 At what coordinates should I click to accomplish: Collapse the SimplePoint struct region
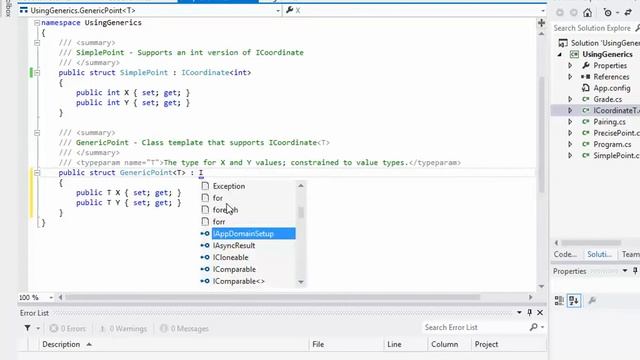tap(37, 73)
